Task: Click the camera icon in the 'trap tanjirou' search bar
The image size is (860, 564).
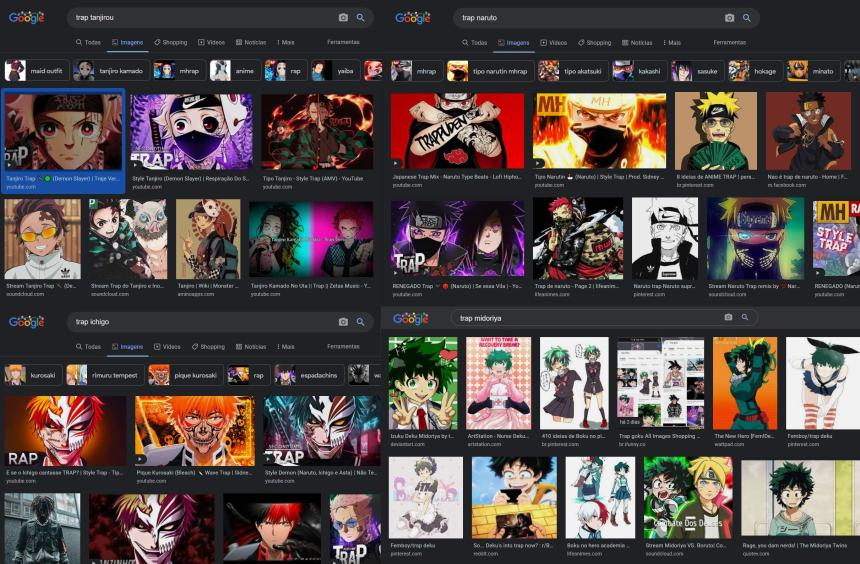Action: tap(343, 18)
